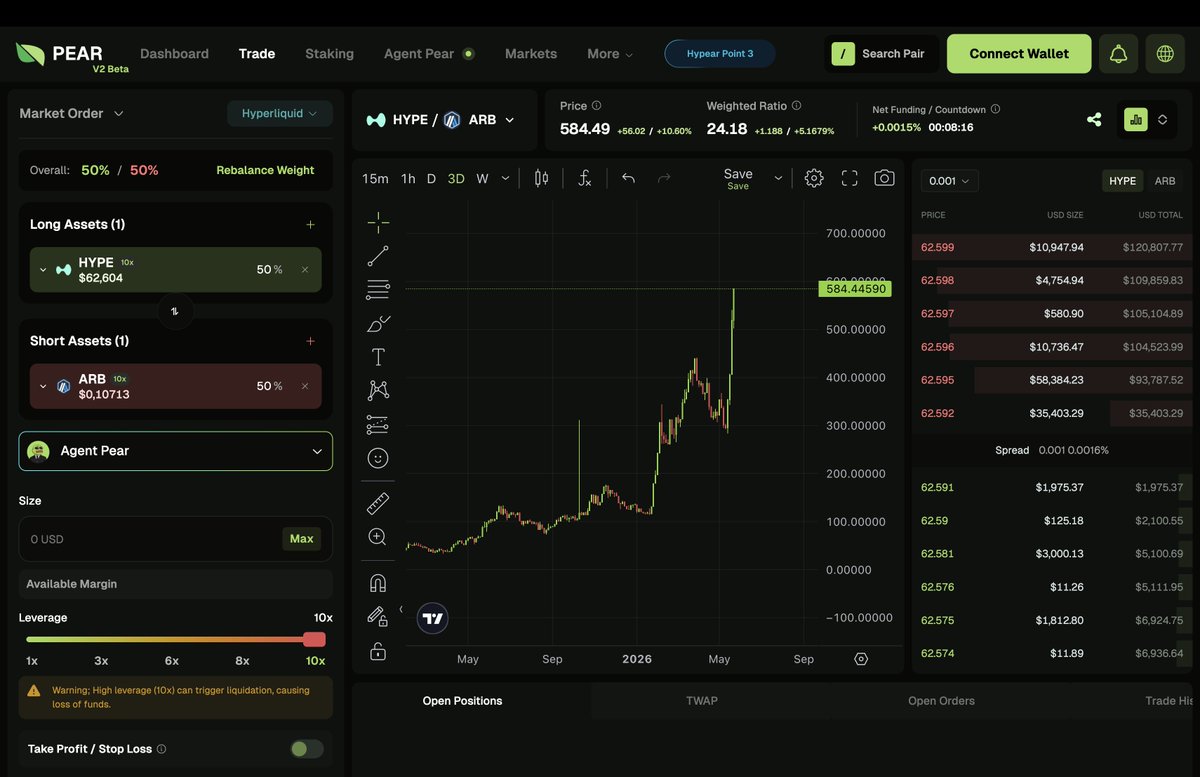
Task: Expand more chart timeframes dropdown
Action: point(505,178)
